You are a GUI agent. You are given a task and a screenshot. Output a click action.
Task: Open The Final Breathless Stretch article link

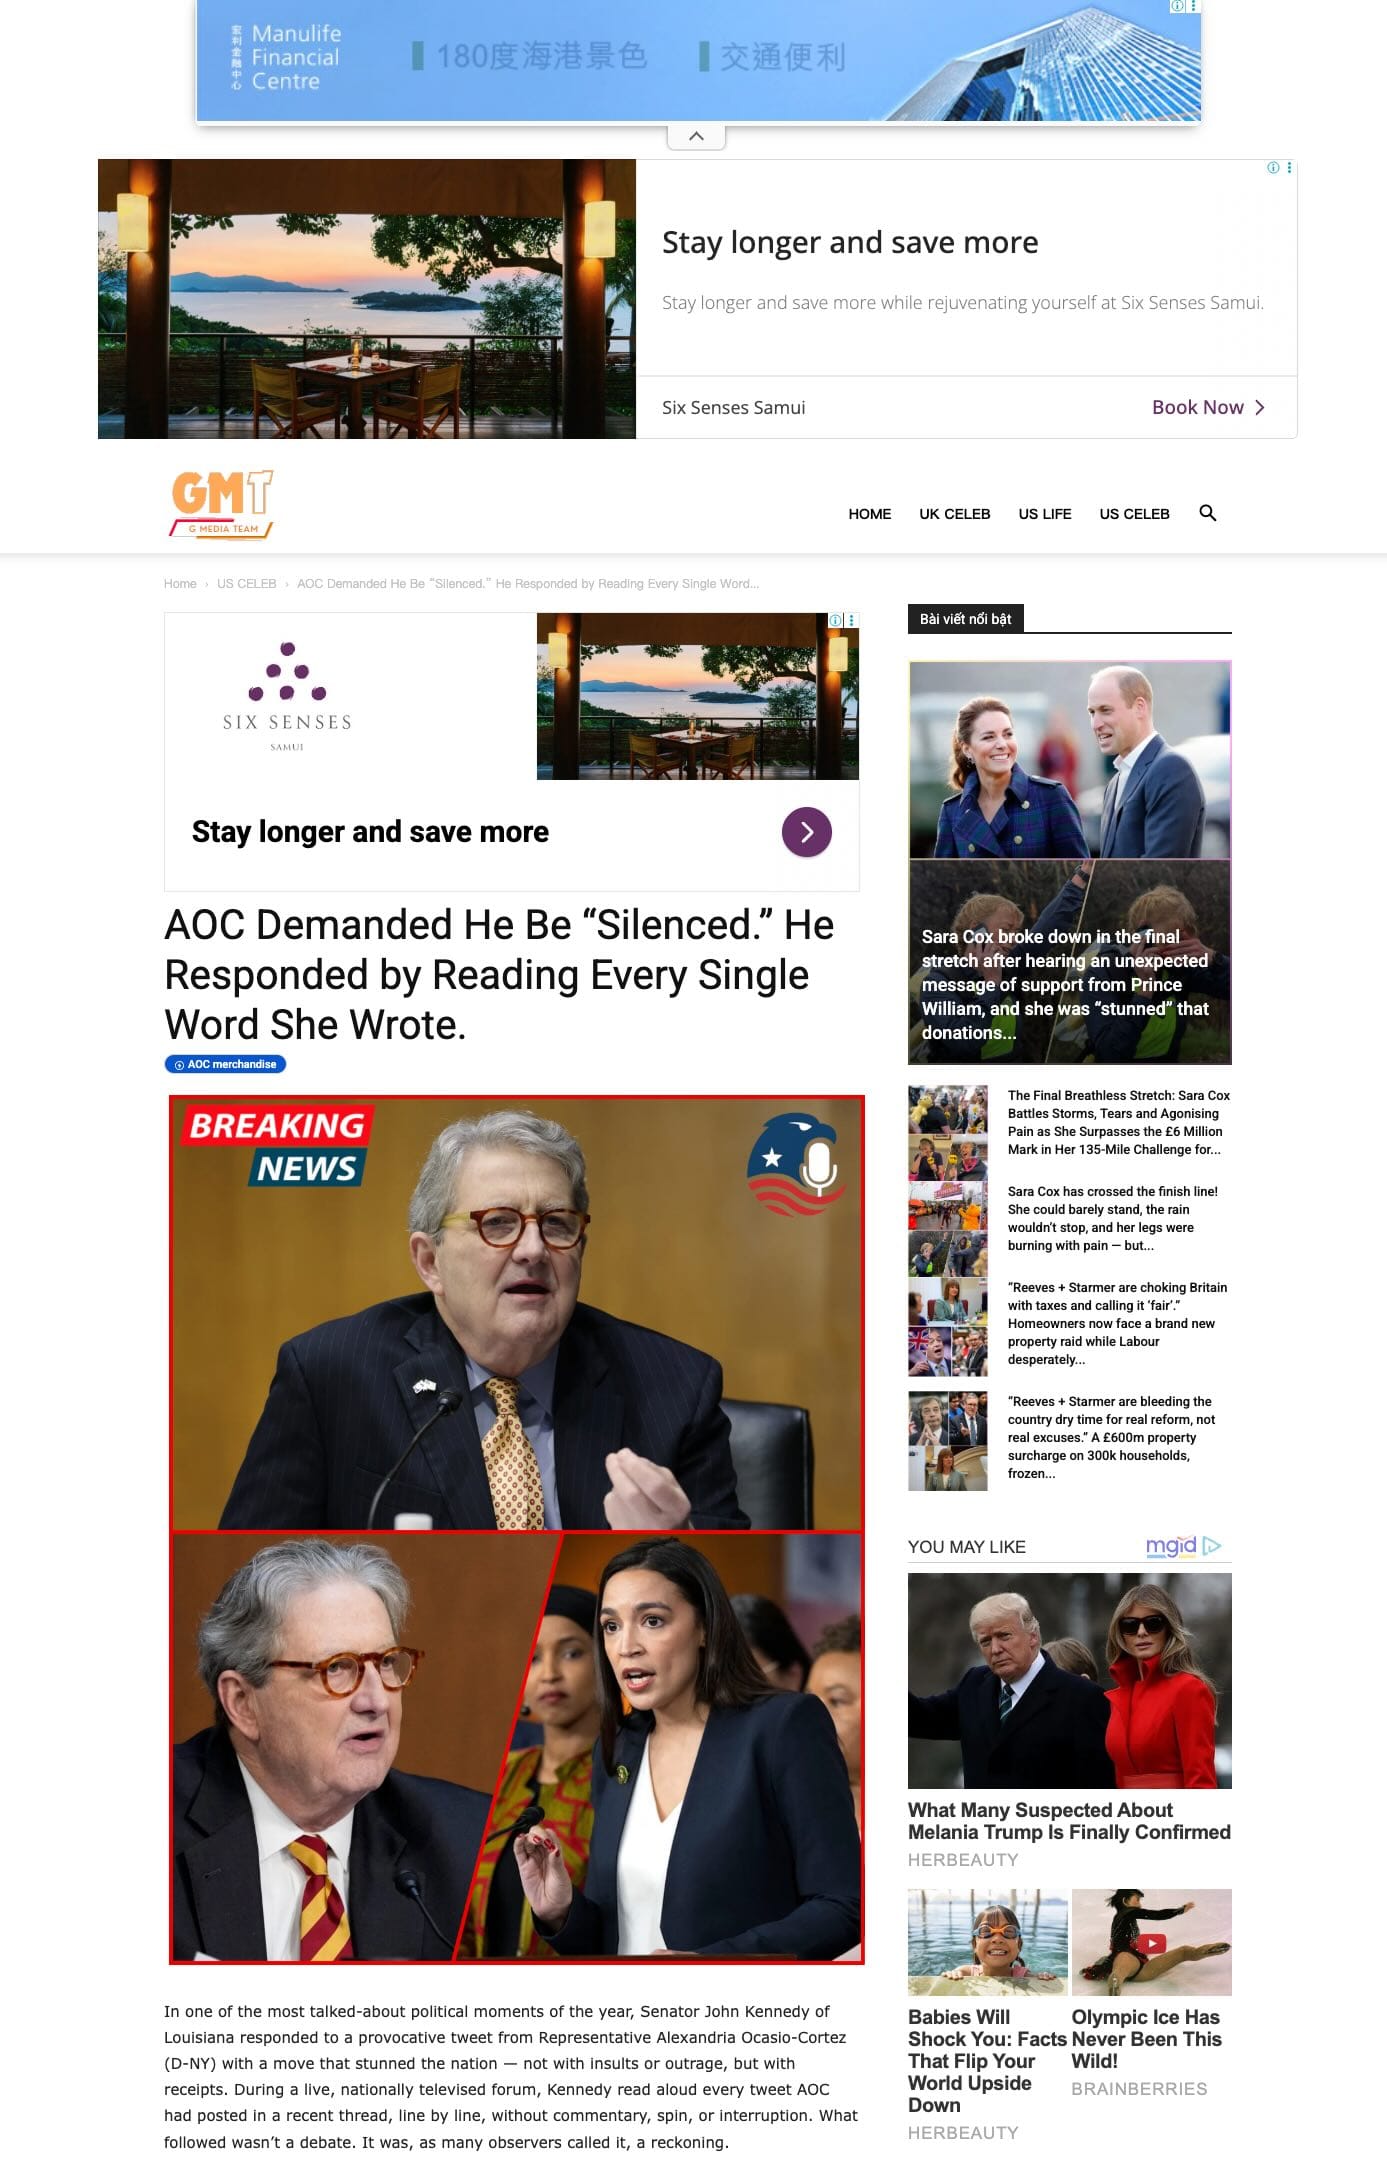(1118, 1122)
